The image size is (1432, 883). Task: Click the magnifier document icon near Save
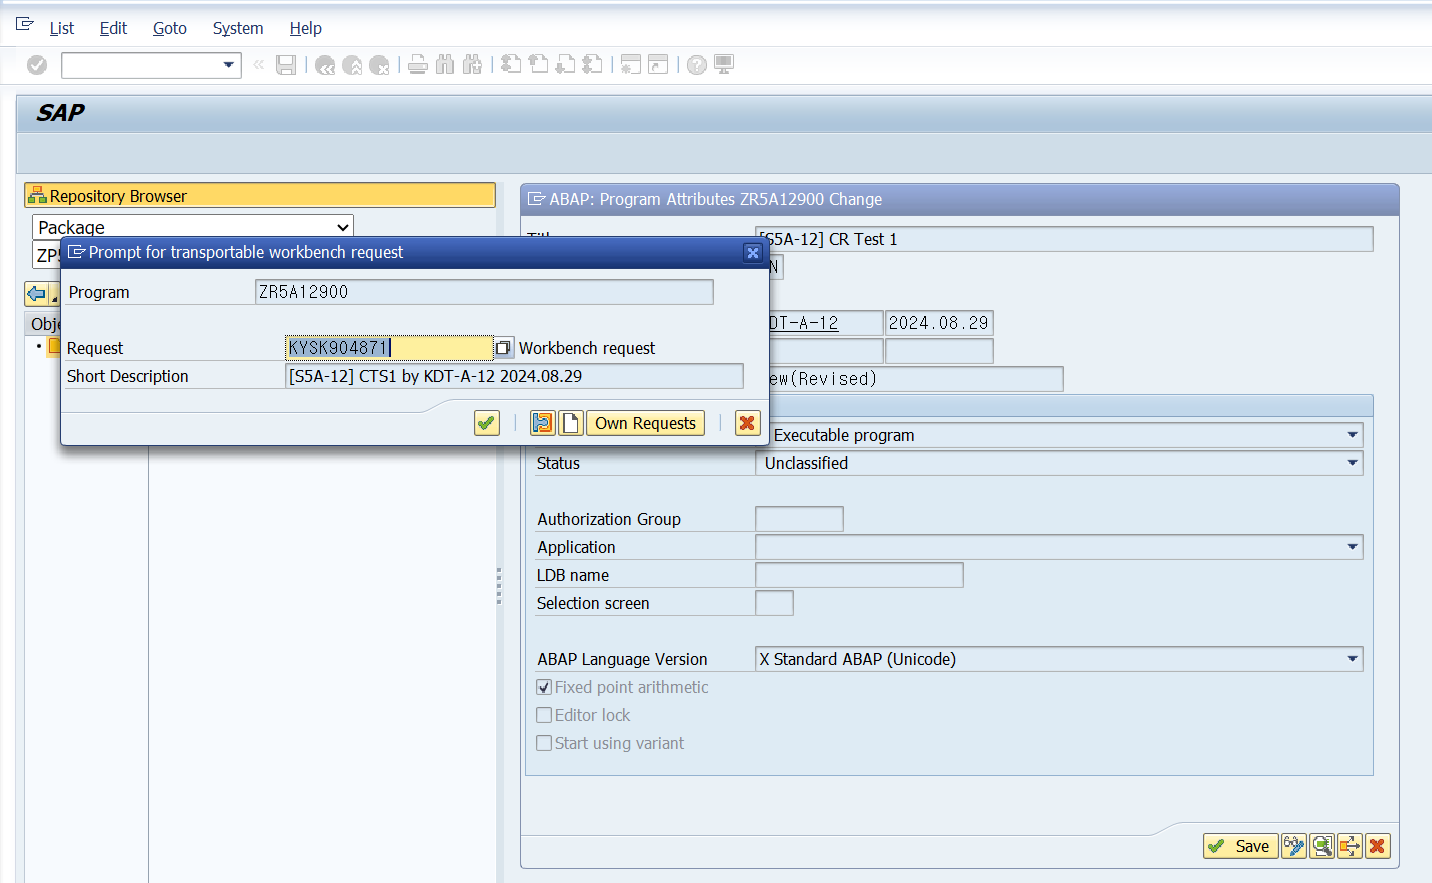pos(1322,846)
